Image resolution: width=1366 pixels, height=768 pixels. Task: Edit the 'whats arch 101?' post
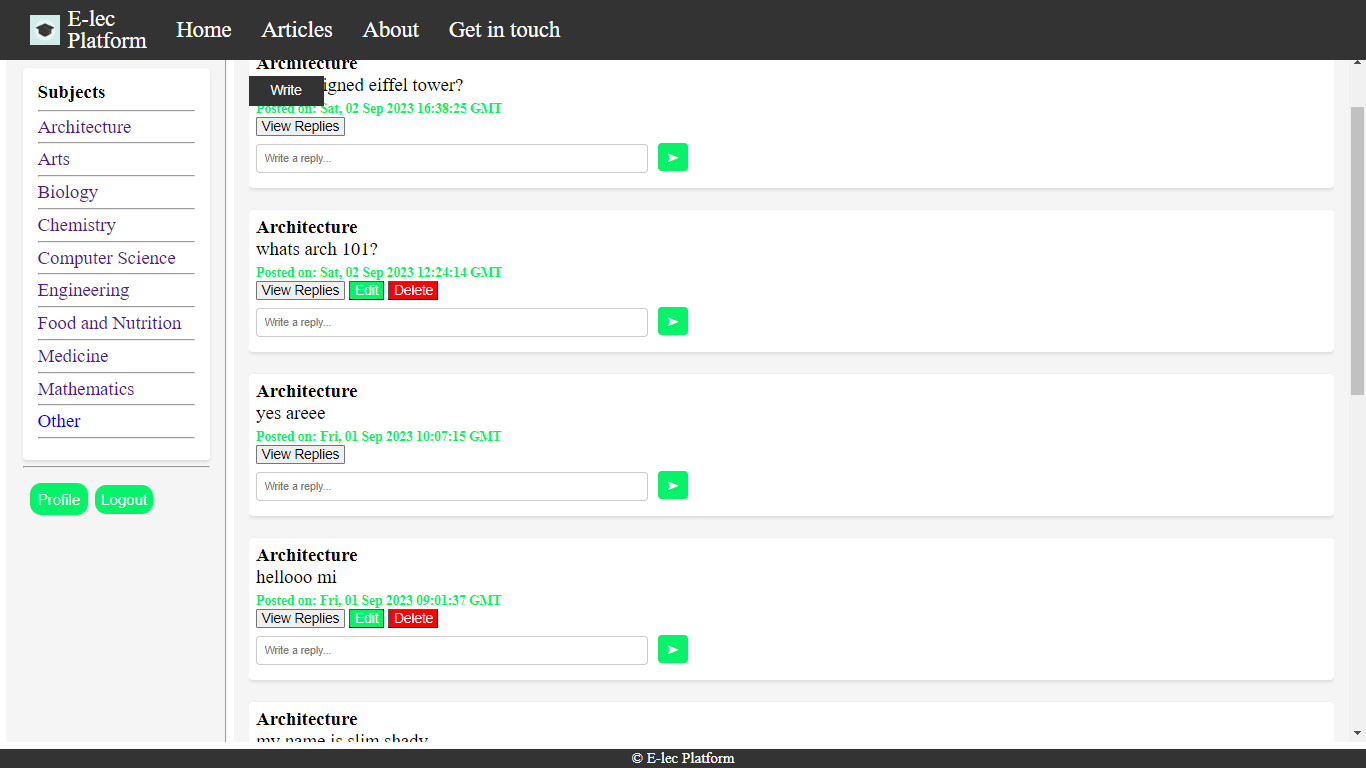coord(366,291)
